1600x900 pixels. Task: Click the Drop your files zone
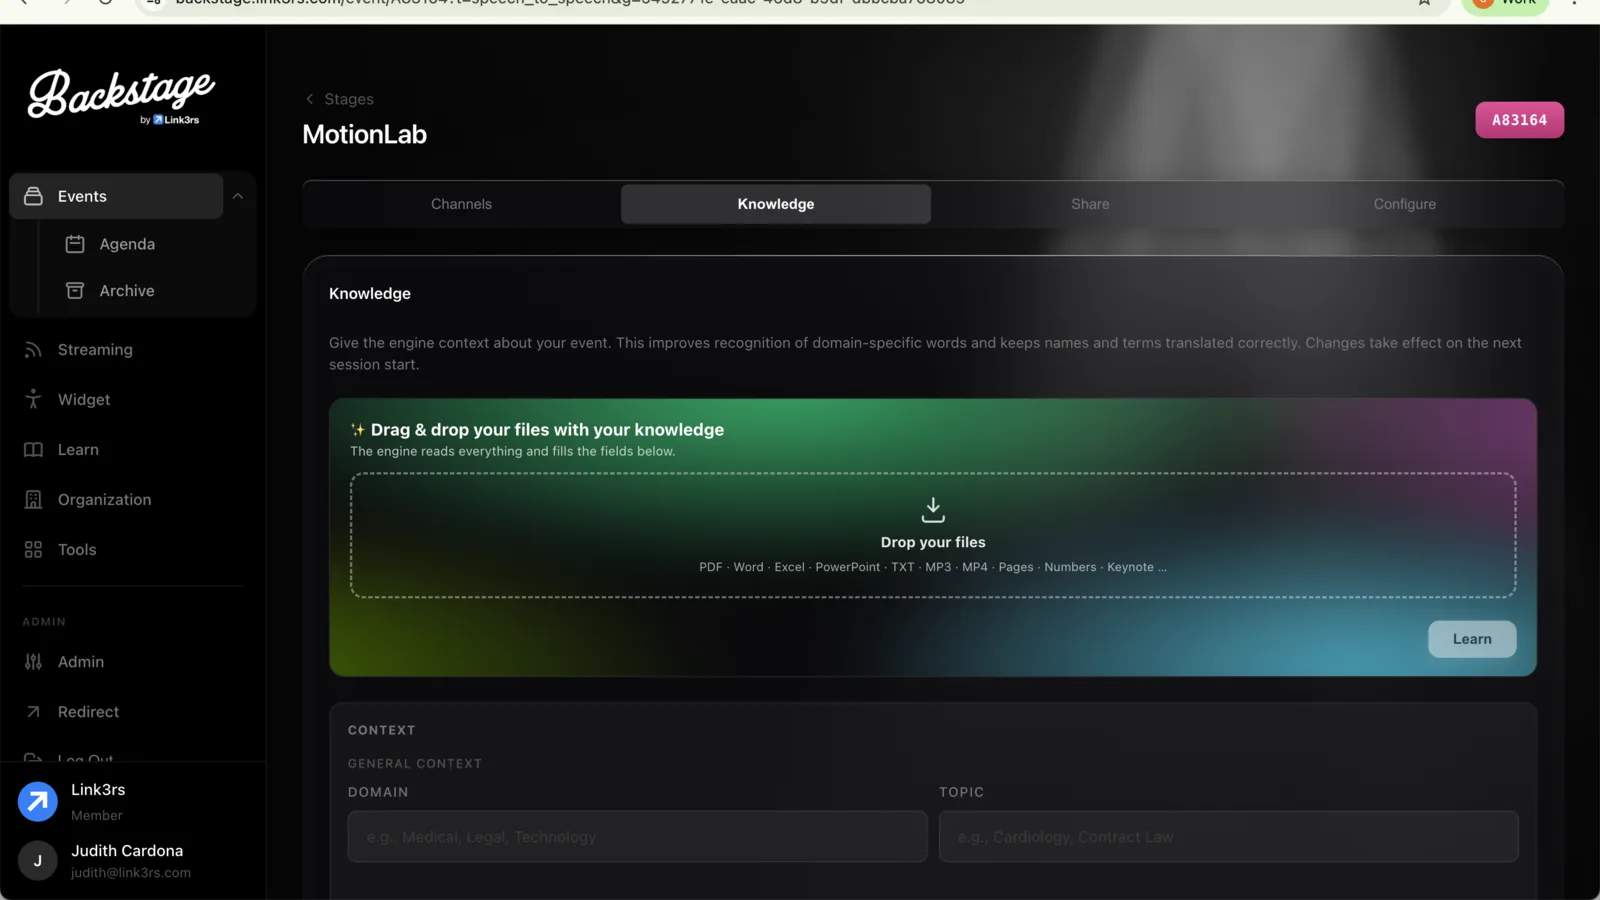[933, 535]
